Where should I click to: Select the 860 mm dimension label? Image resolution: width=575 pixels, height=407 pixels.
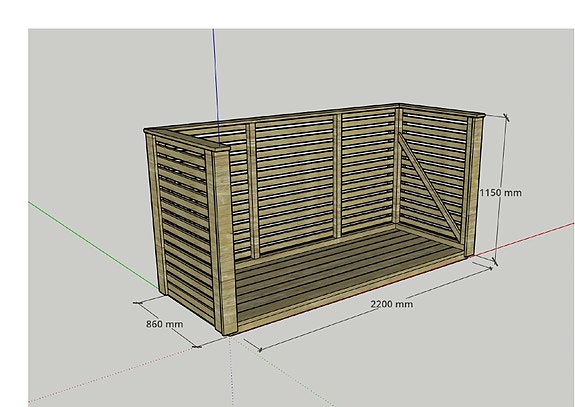(165, 324)
